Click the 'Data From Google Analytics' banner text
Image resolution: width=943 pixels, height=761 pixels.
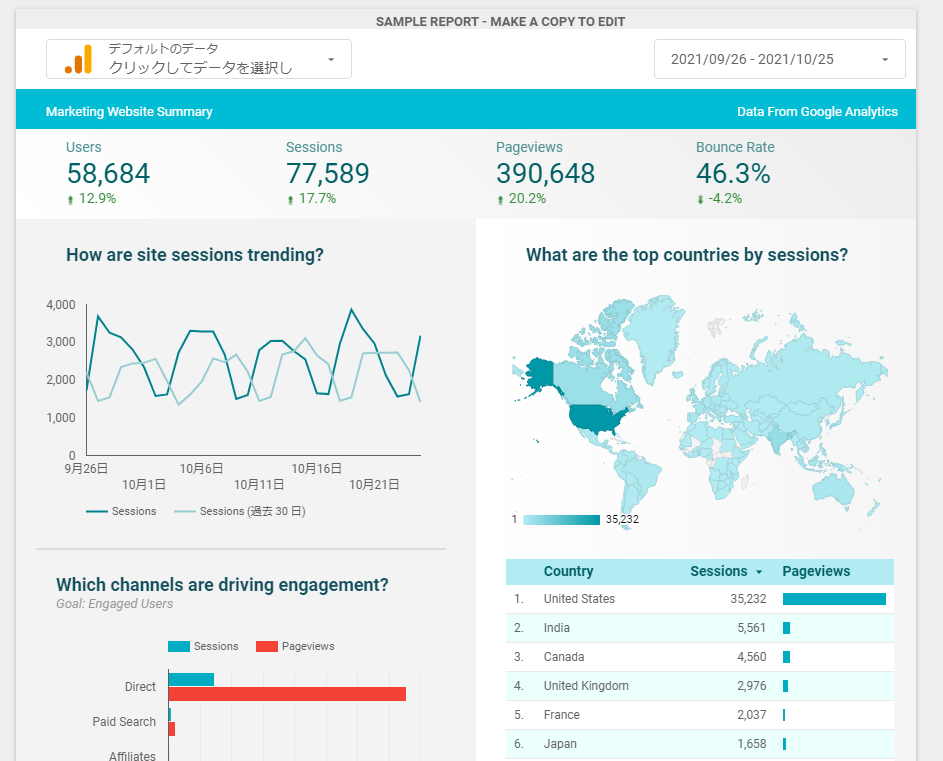coord(817,112)
